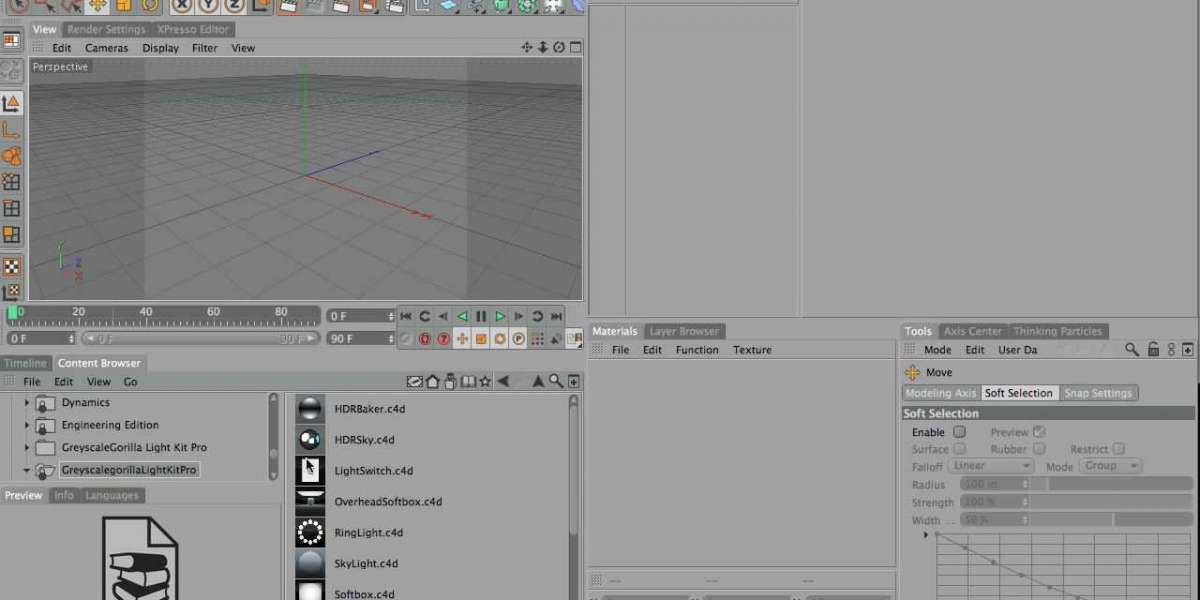Screen dimensions: 1200x600
Task: Select the RingLight.c4d preset thumbnail
Action: pos(310,532)
